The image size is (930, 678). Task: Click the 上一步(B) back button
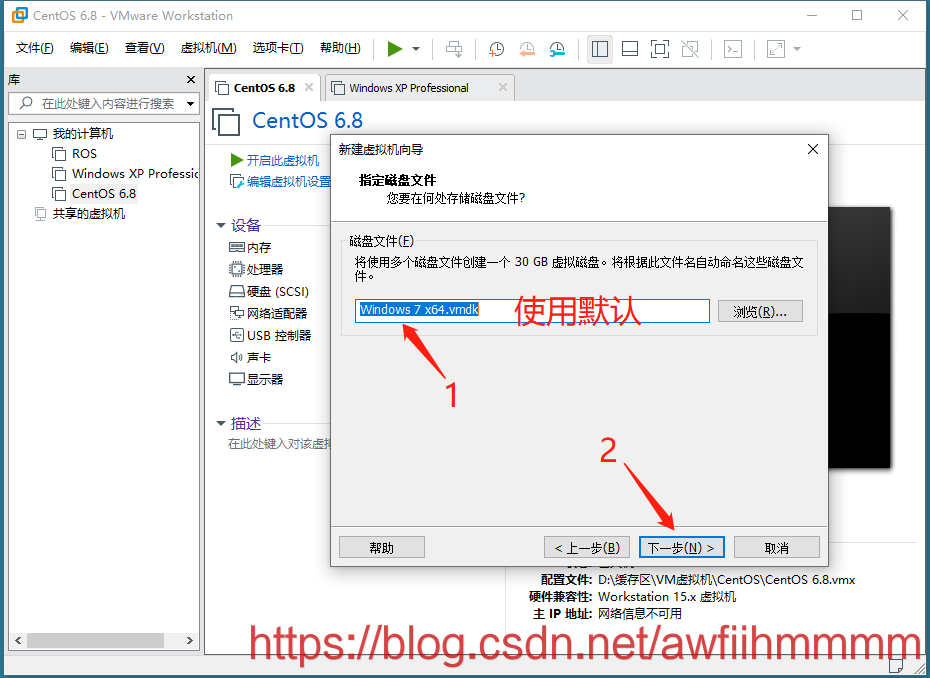pos(587,548)
